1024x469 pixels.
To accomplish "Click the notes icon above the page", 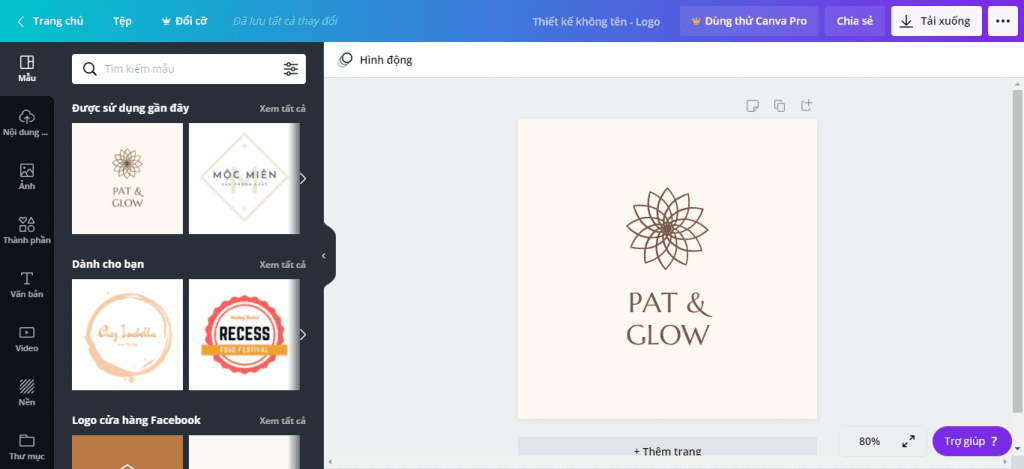I will 752,105.
